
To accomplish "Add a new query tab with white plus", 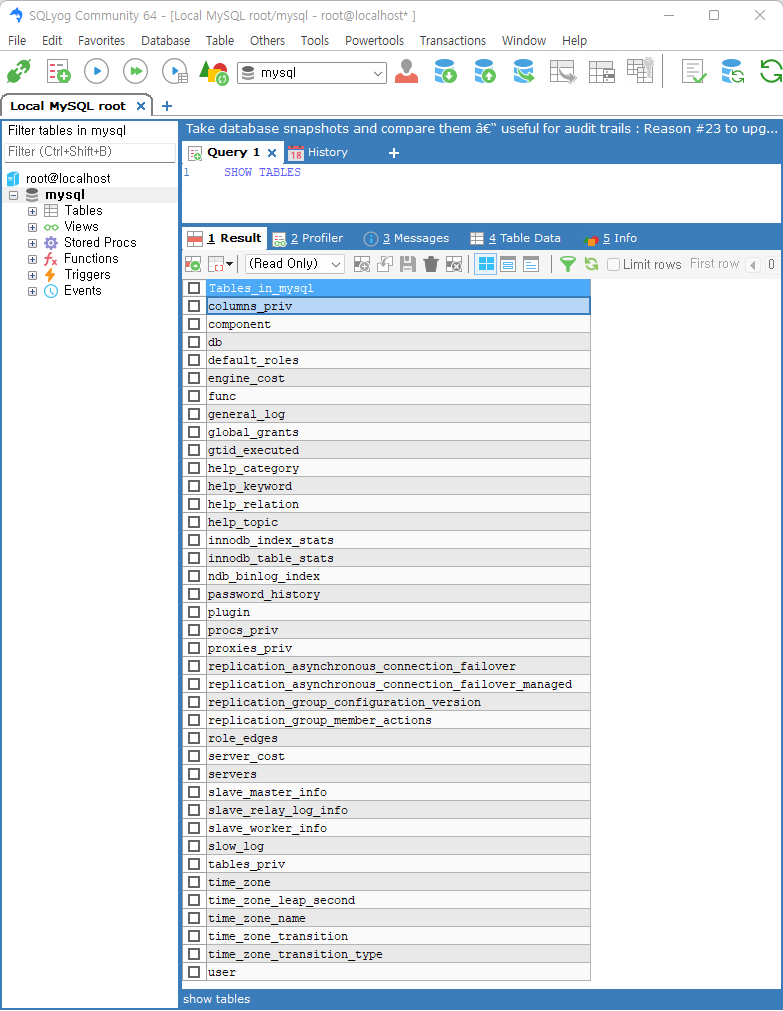I will 394,153.
